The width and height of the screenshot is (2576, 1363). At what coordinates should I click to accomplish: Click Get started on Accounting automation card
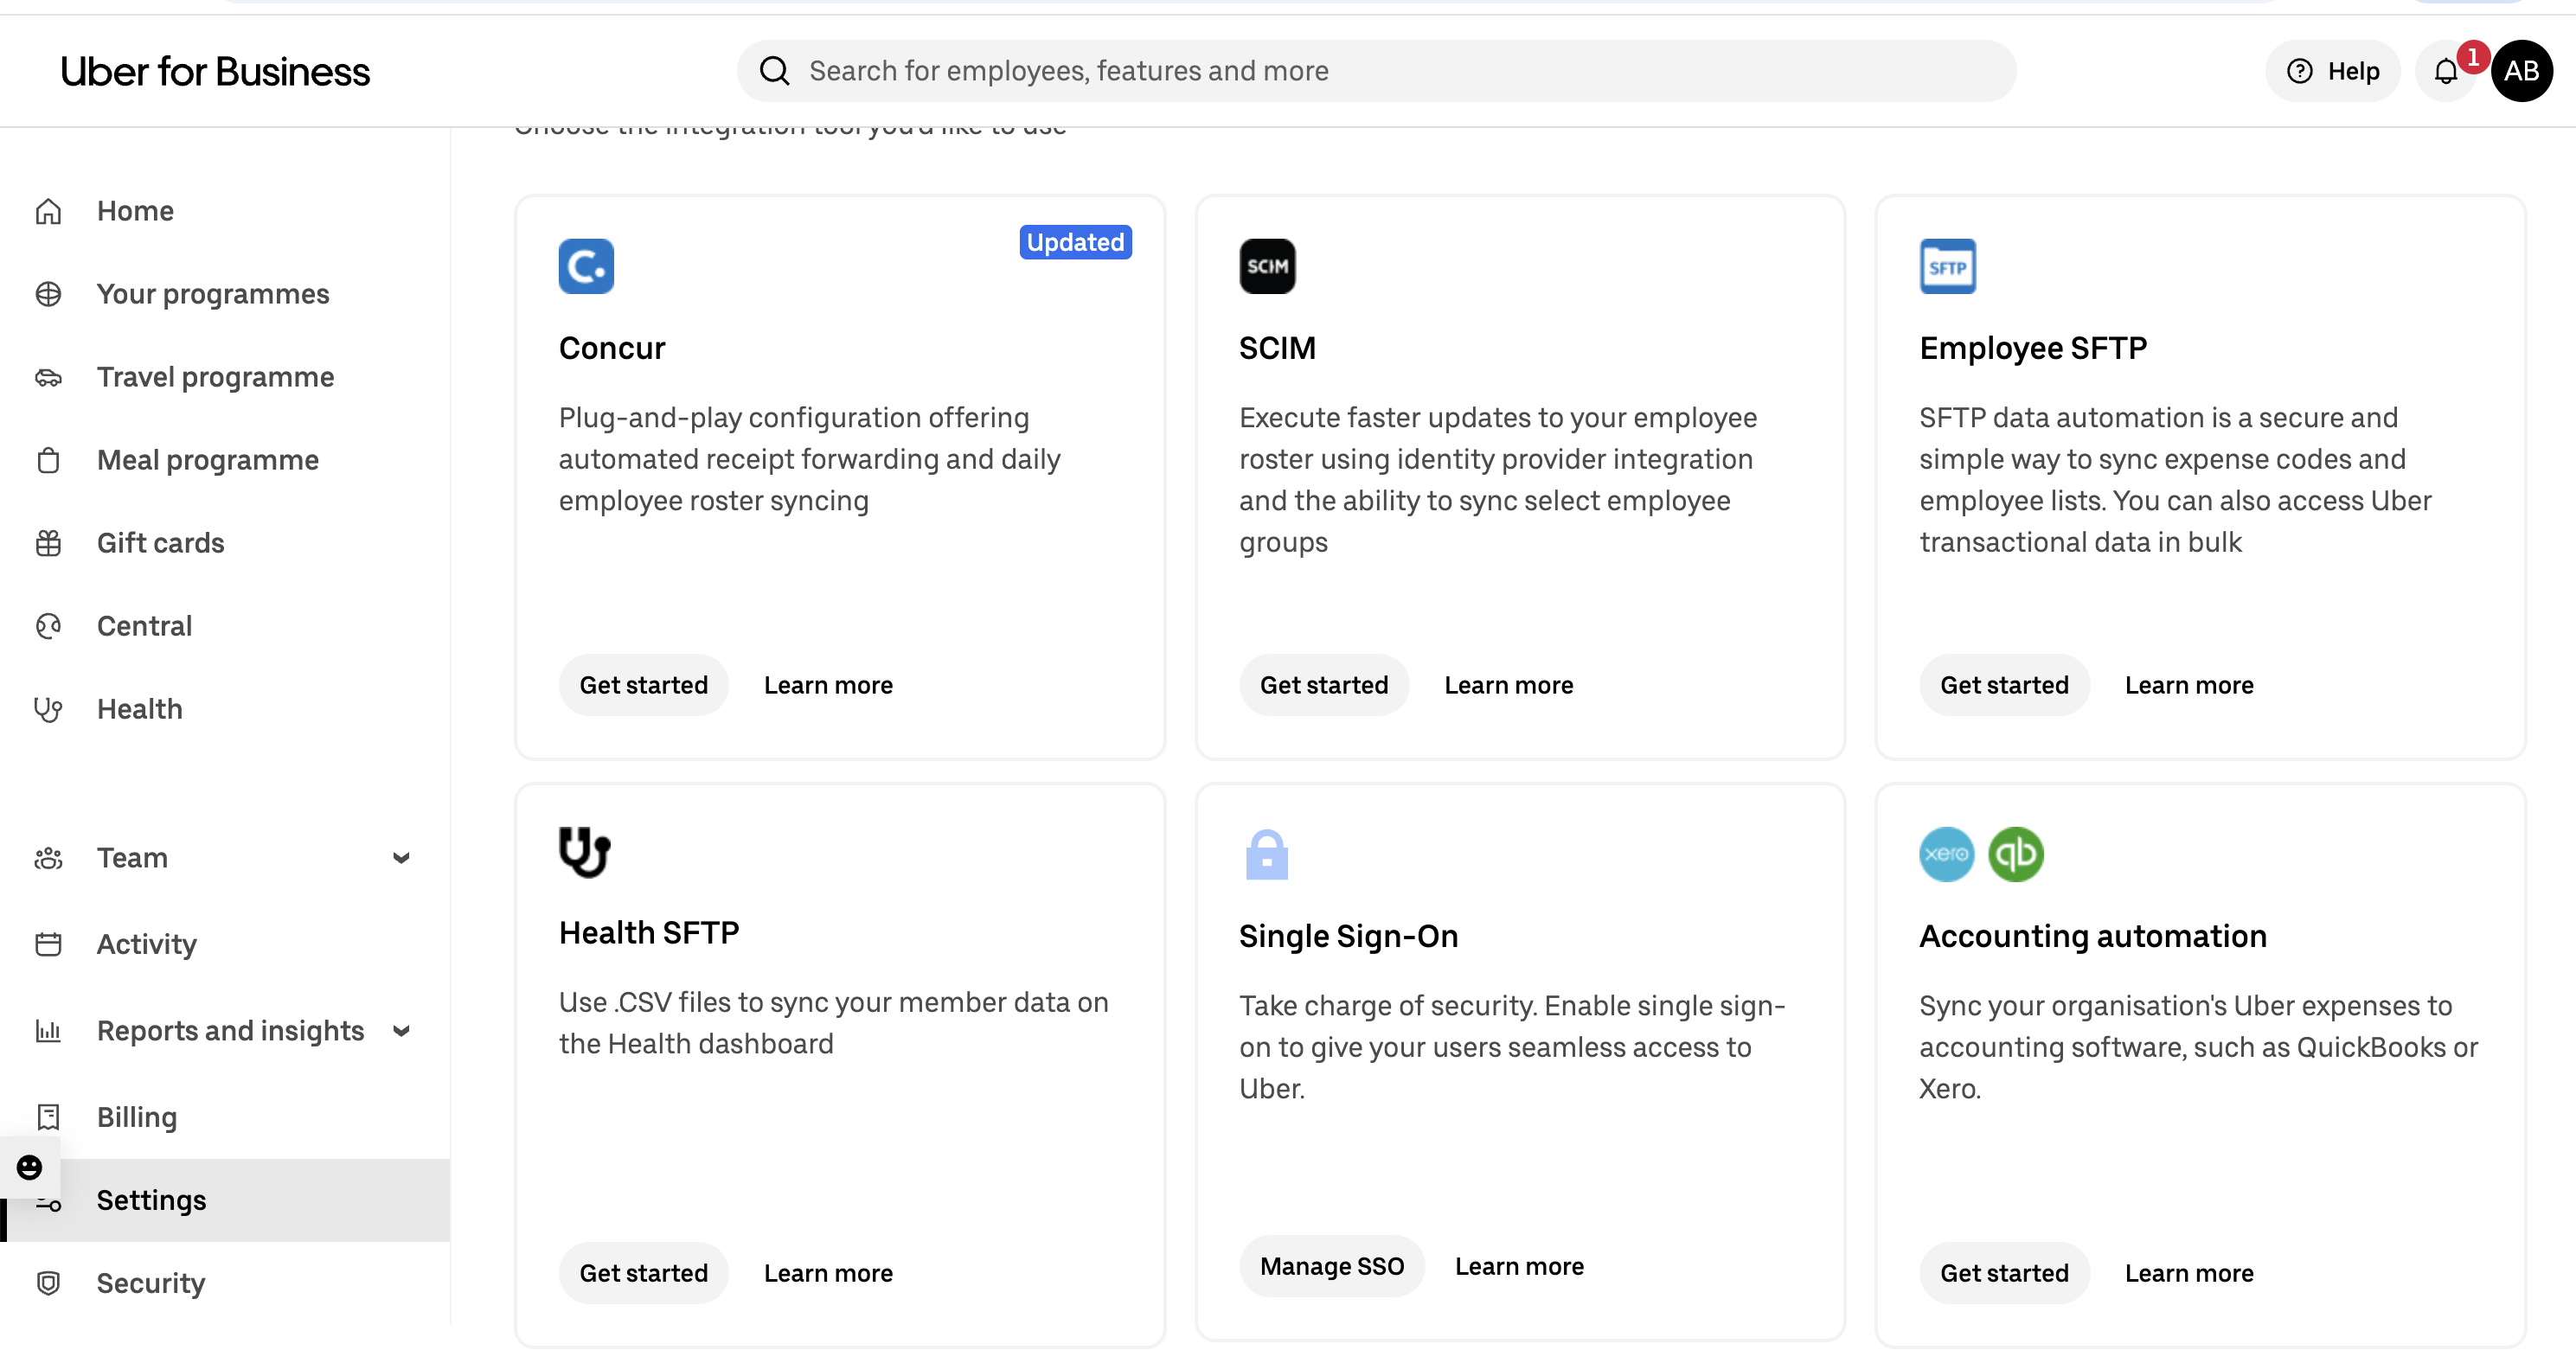coord(2004,1273)
